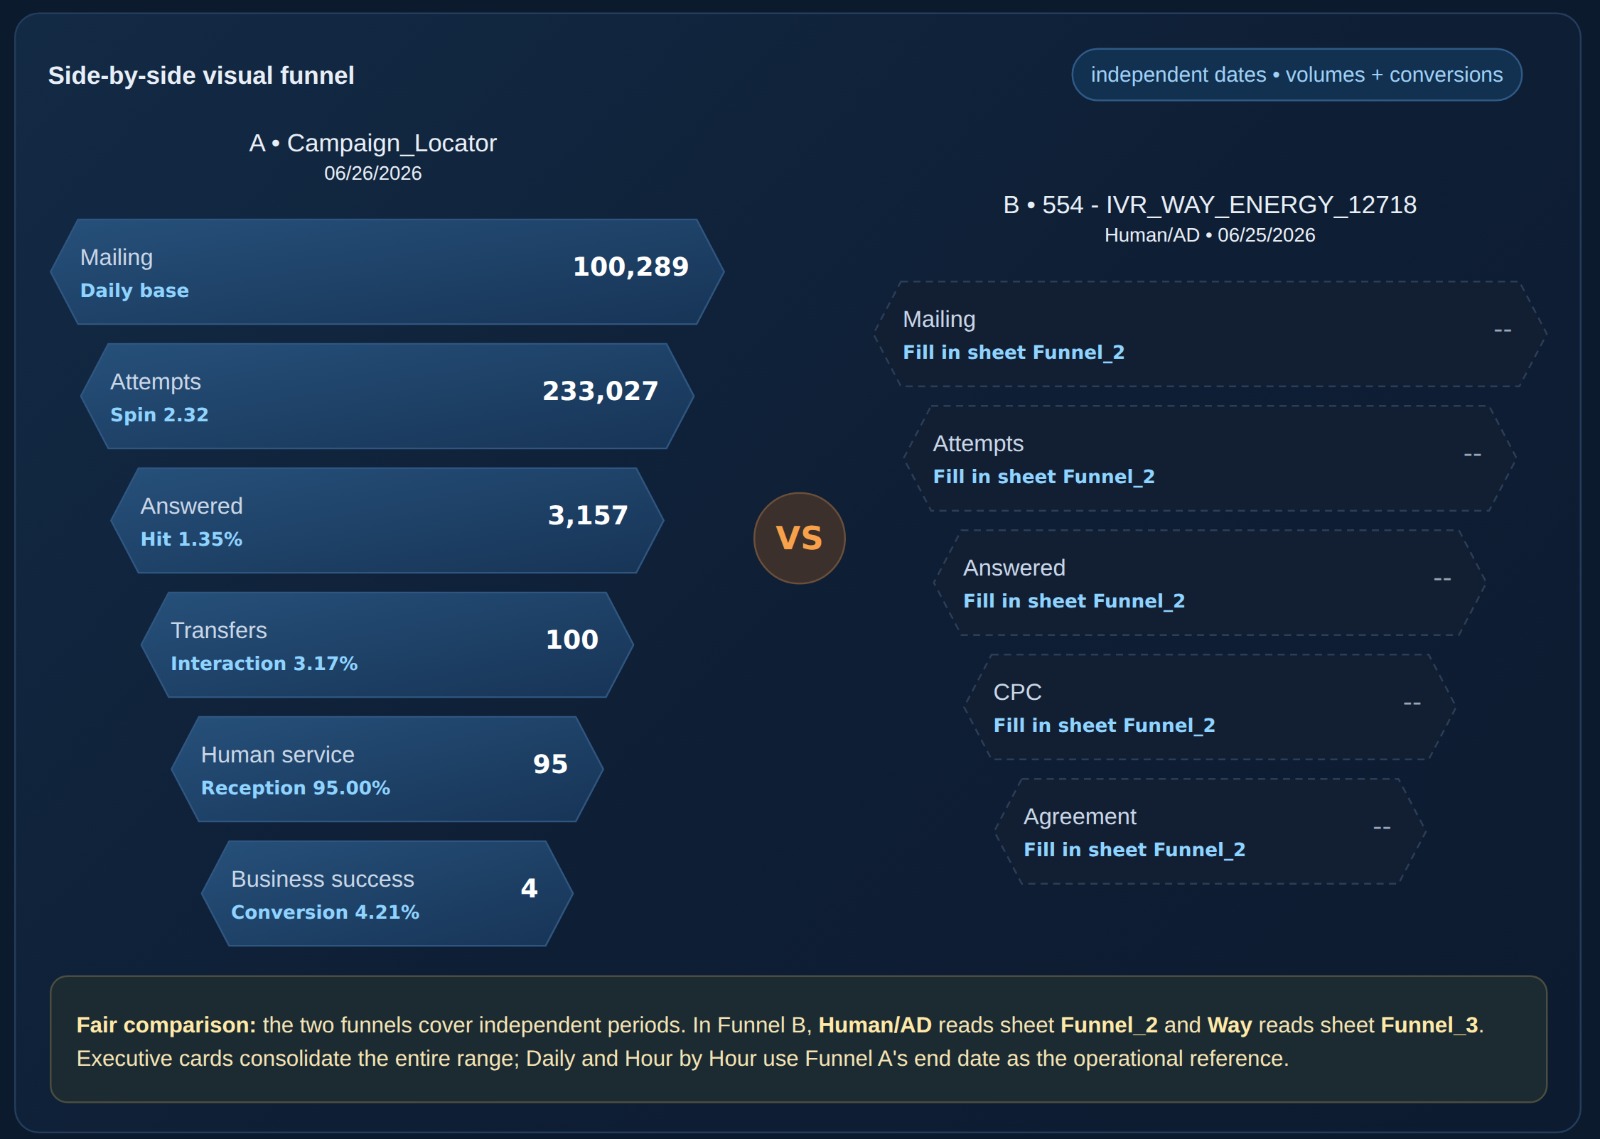Open the Answered stage with 3,157
The image size is (1600, 1139).
pyautogui.click(x=387, y=520)
